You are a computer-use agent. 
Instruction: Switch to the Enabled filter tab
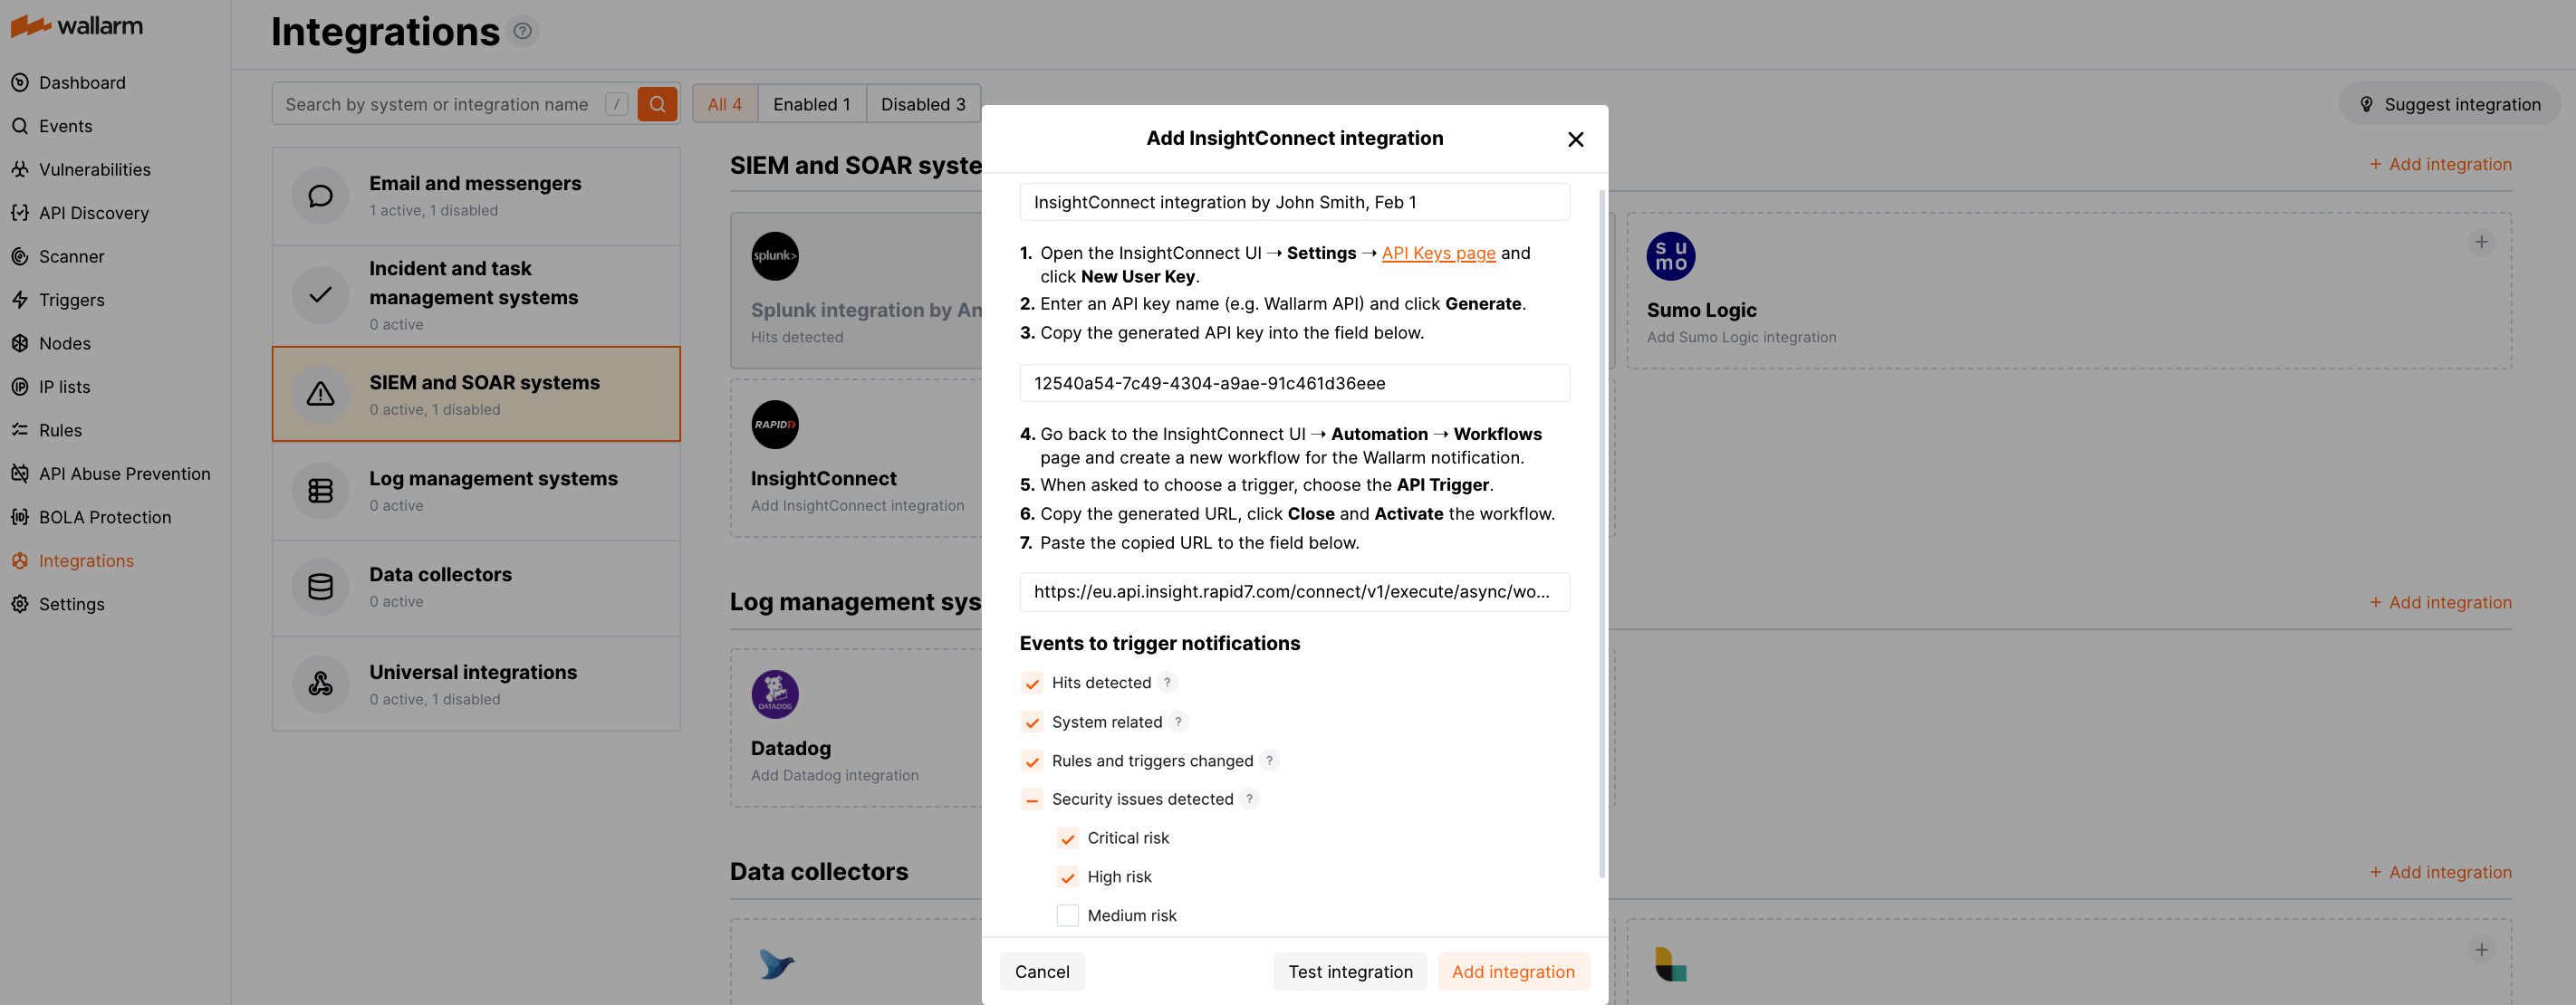(x=811, y=103)
